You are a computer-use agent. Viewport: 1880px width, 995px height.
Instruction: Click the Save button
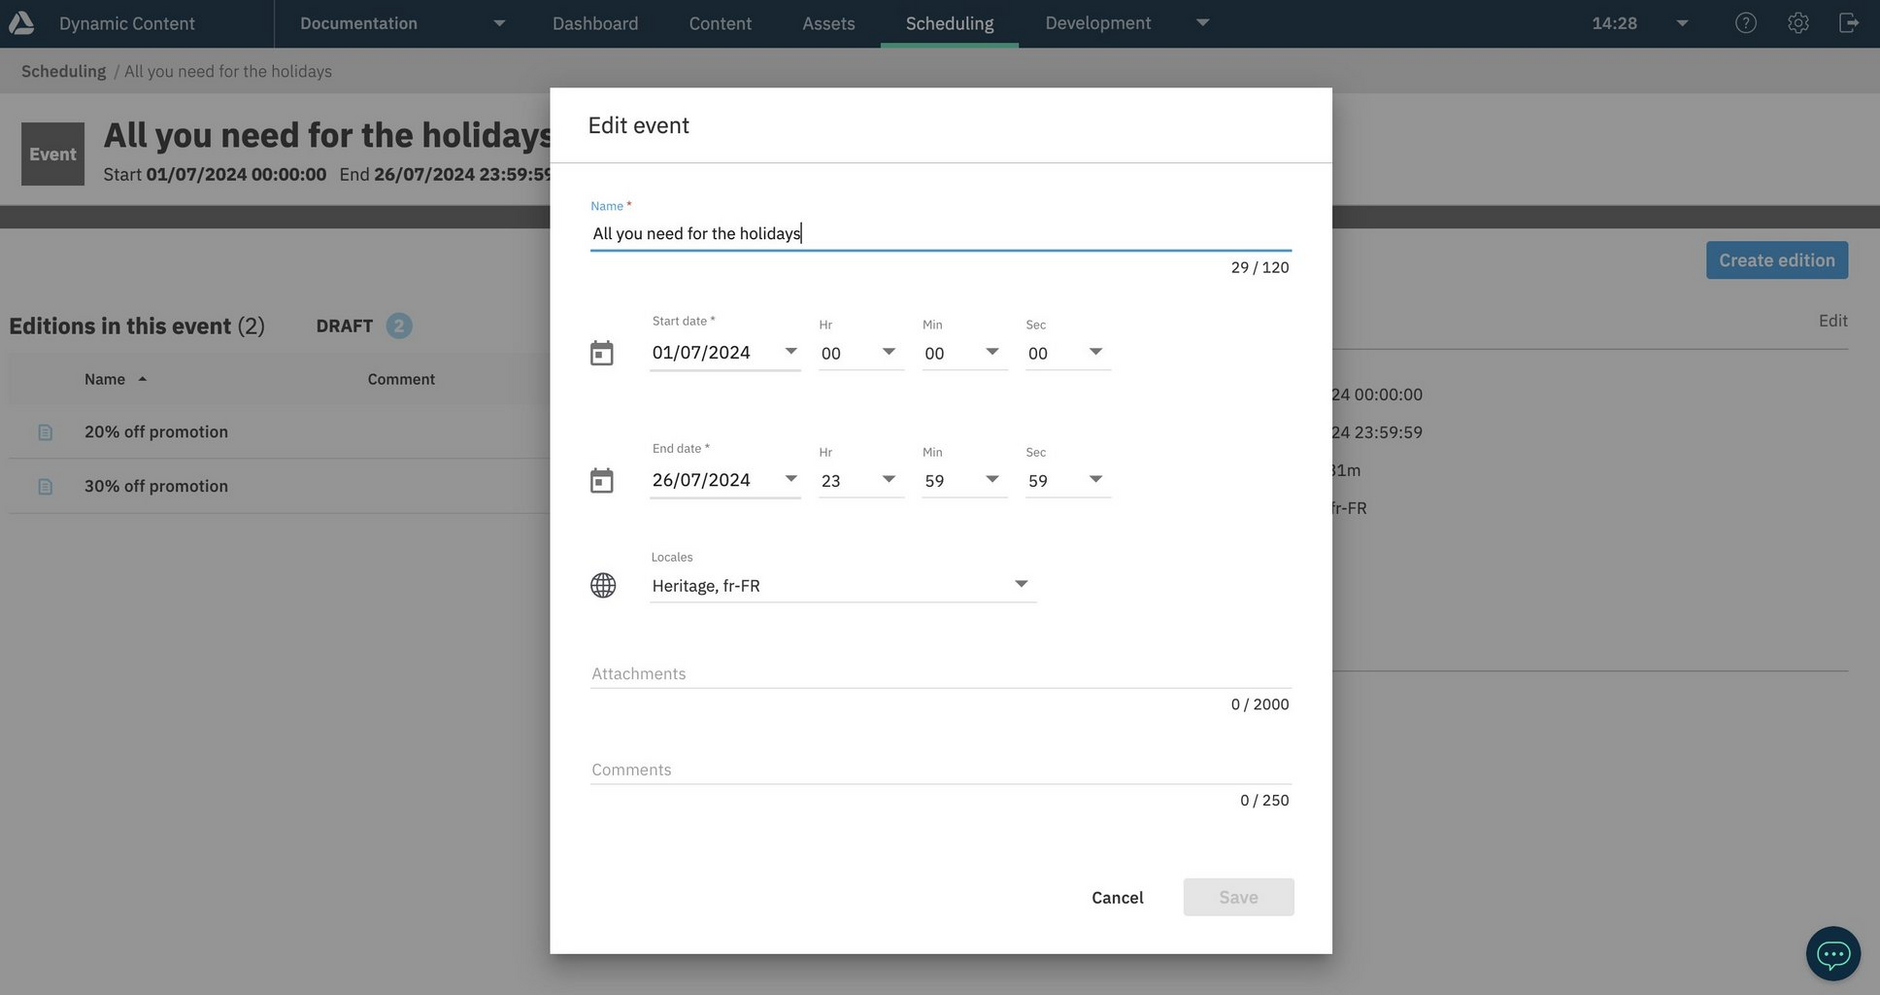coord(1238,897)
